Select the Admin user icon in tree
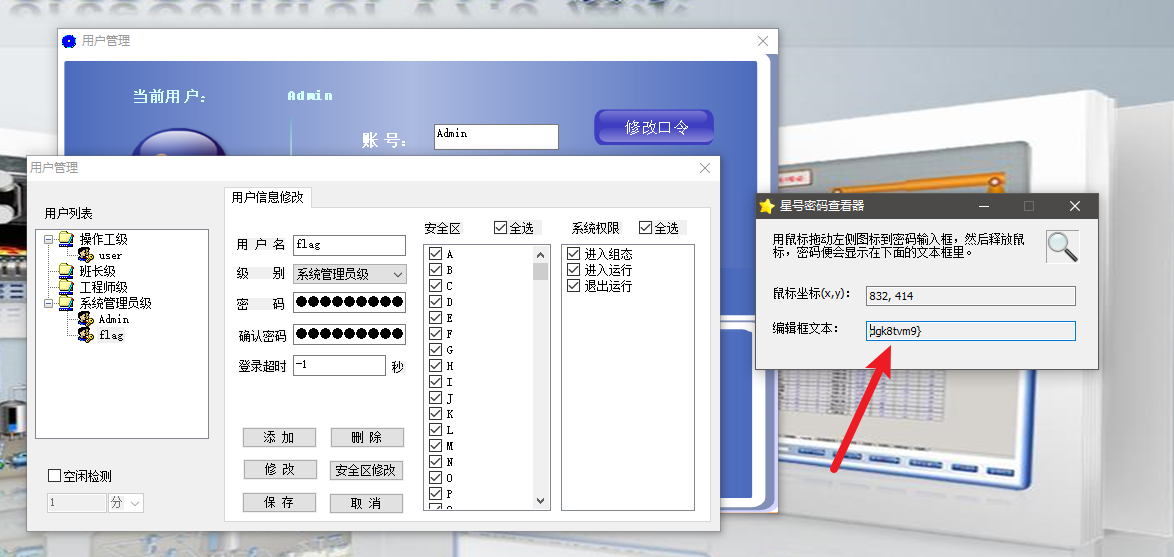The image size is (1174, 557). (x=86, y=319)
